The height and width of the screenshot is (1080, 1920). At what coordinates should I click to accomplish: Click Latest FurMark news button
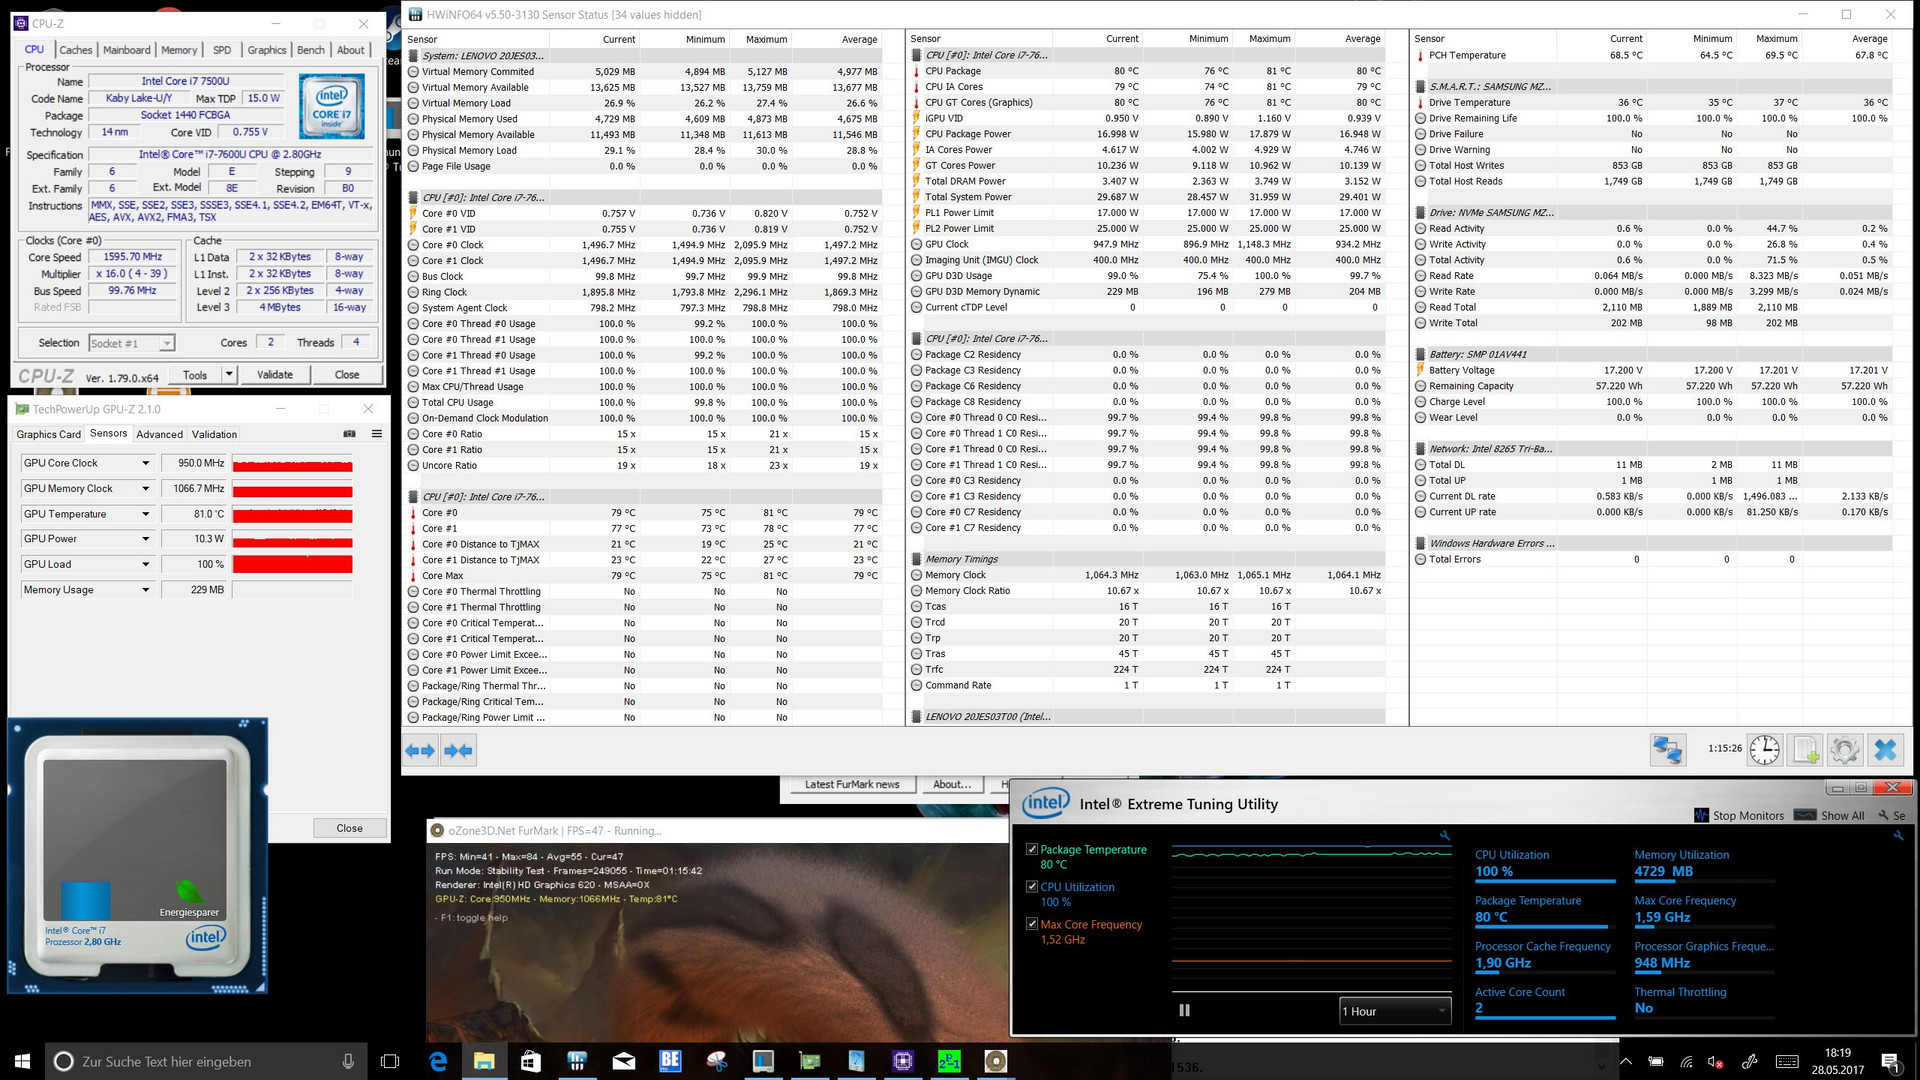pyautogui.click(x=852, y=784)
